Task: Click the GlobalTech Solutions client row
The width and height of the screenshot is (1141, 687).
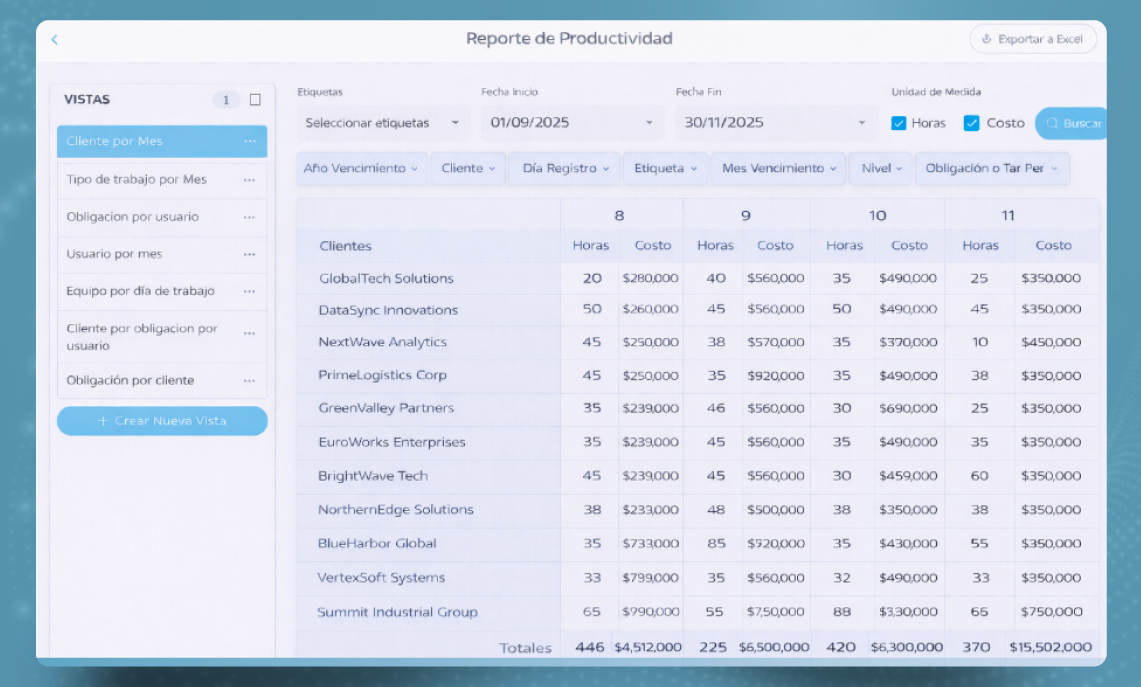Action: tap(697, 278)
